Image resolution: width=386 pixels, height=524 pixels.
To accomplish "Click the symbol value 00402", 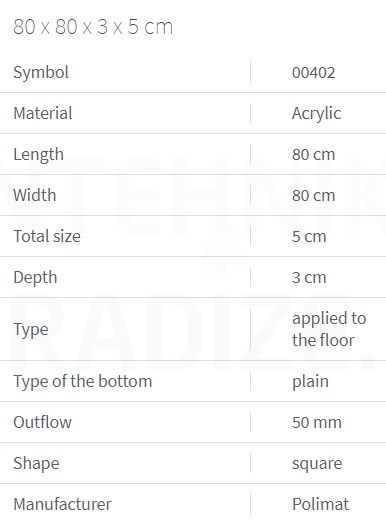I will point(313,73).
